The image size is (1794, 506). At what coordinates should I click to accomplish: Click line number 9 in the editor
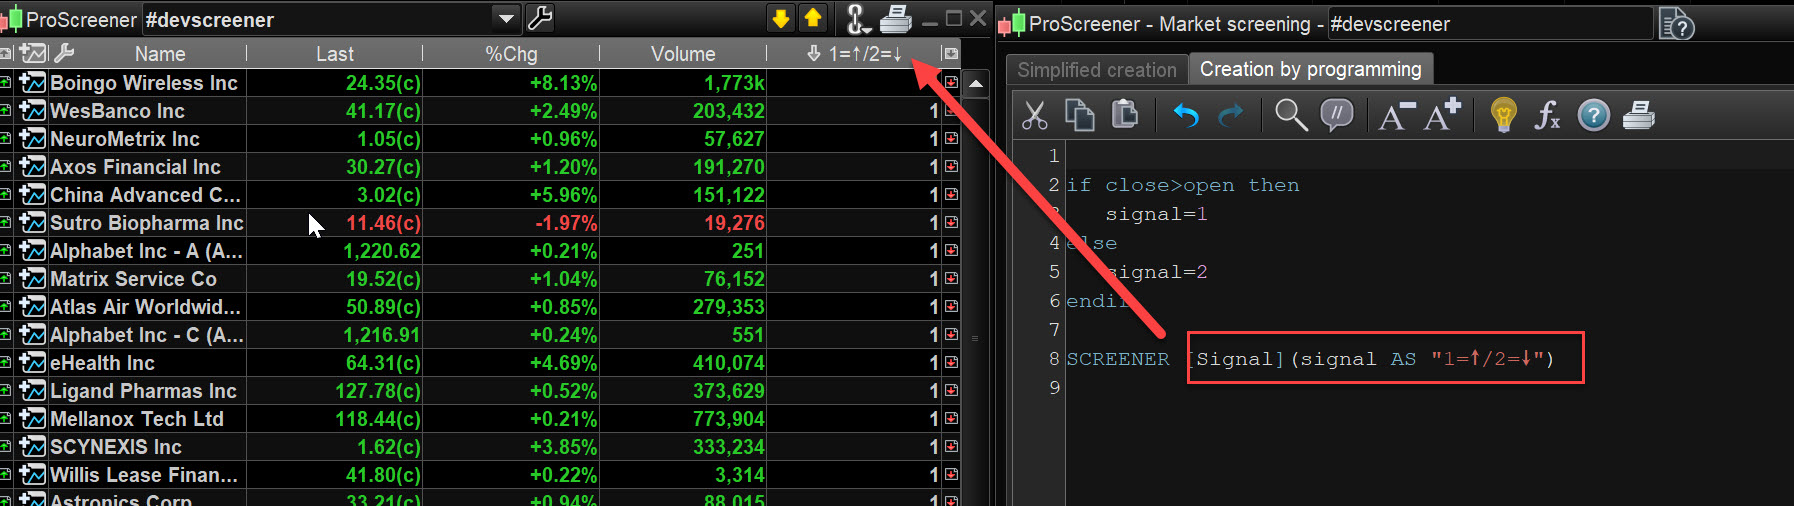1054,387
